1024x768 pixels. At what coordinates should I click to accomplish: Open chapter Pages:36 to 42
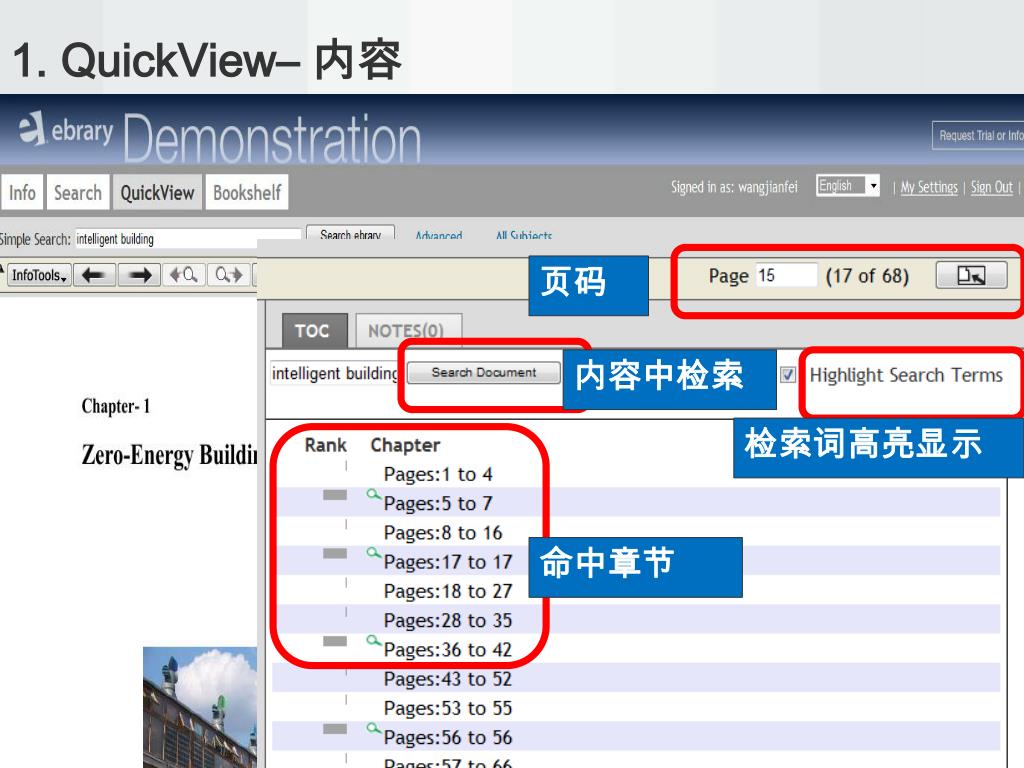point(448,650)
